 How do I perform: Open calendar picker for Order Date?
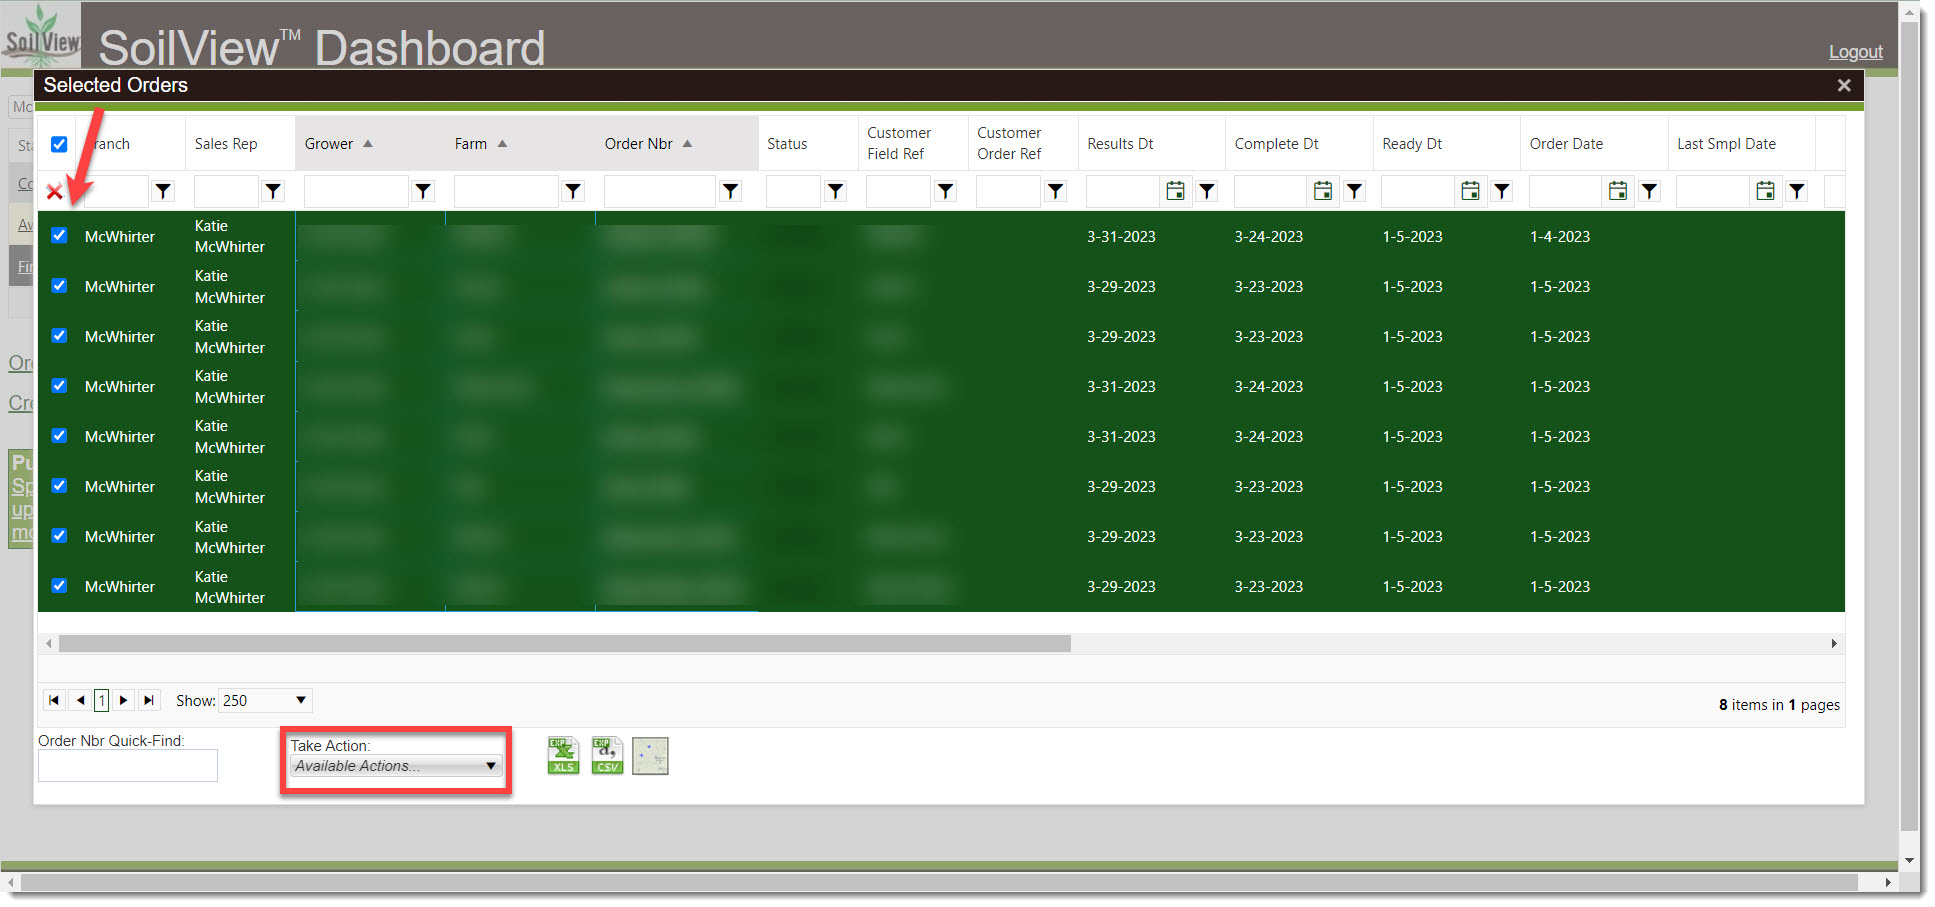pos(1617,191)
